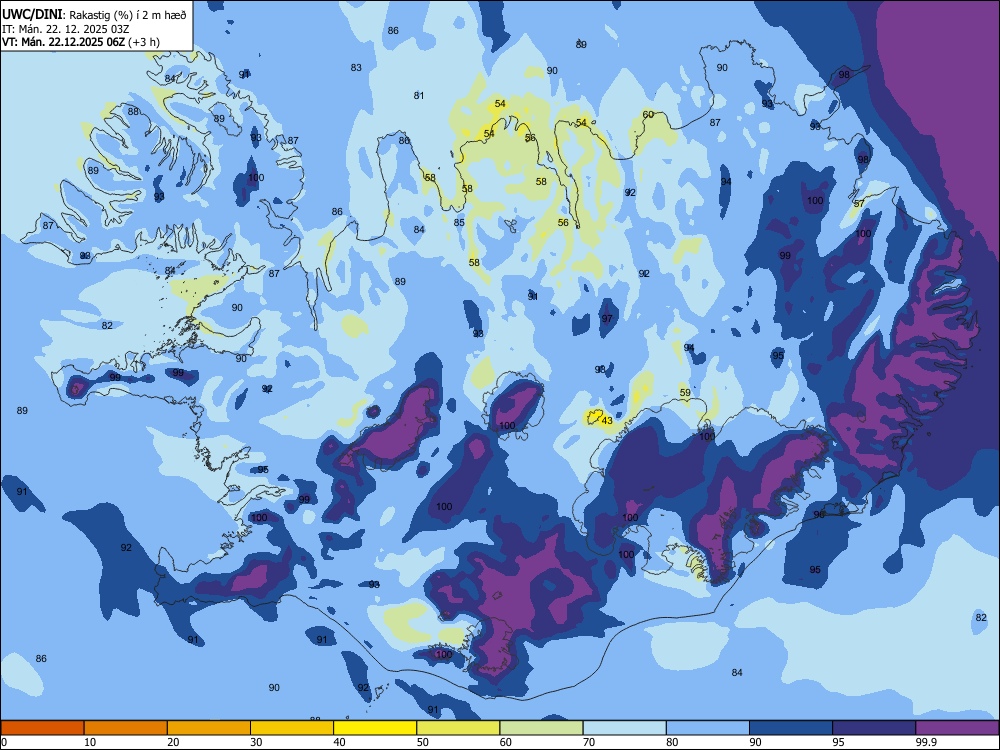Click the '(+3 h)' forecast offset text
The height and width of the screenshot is (750, 1000).
[144, 42]
